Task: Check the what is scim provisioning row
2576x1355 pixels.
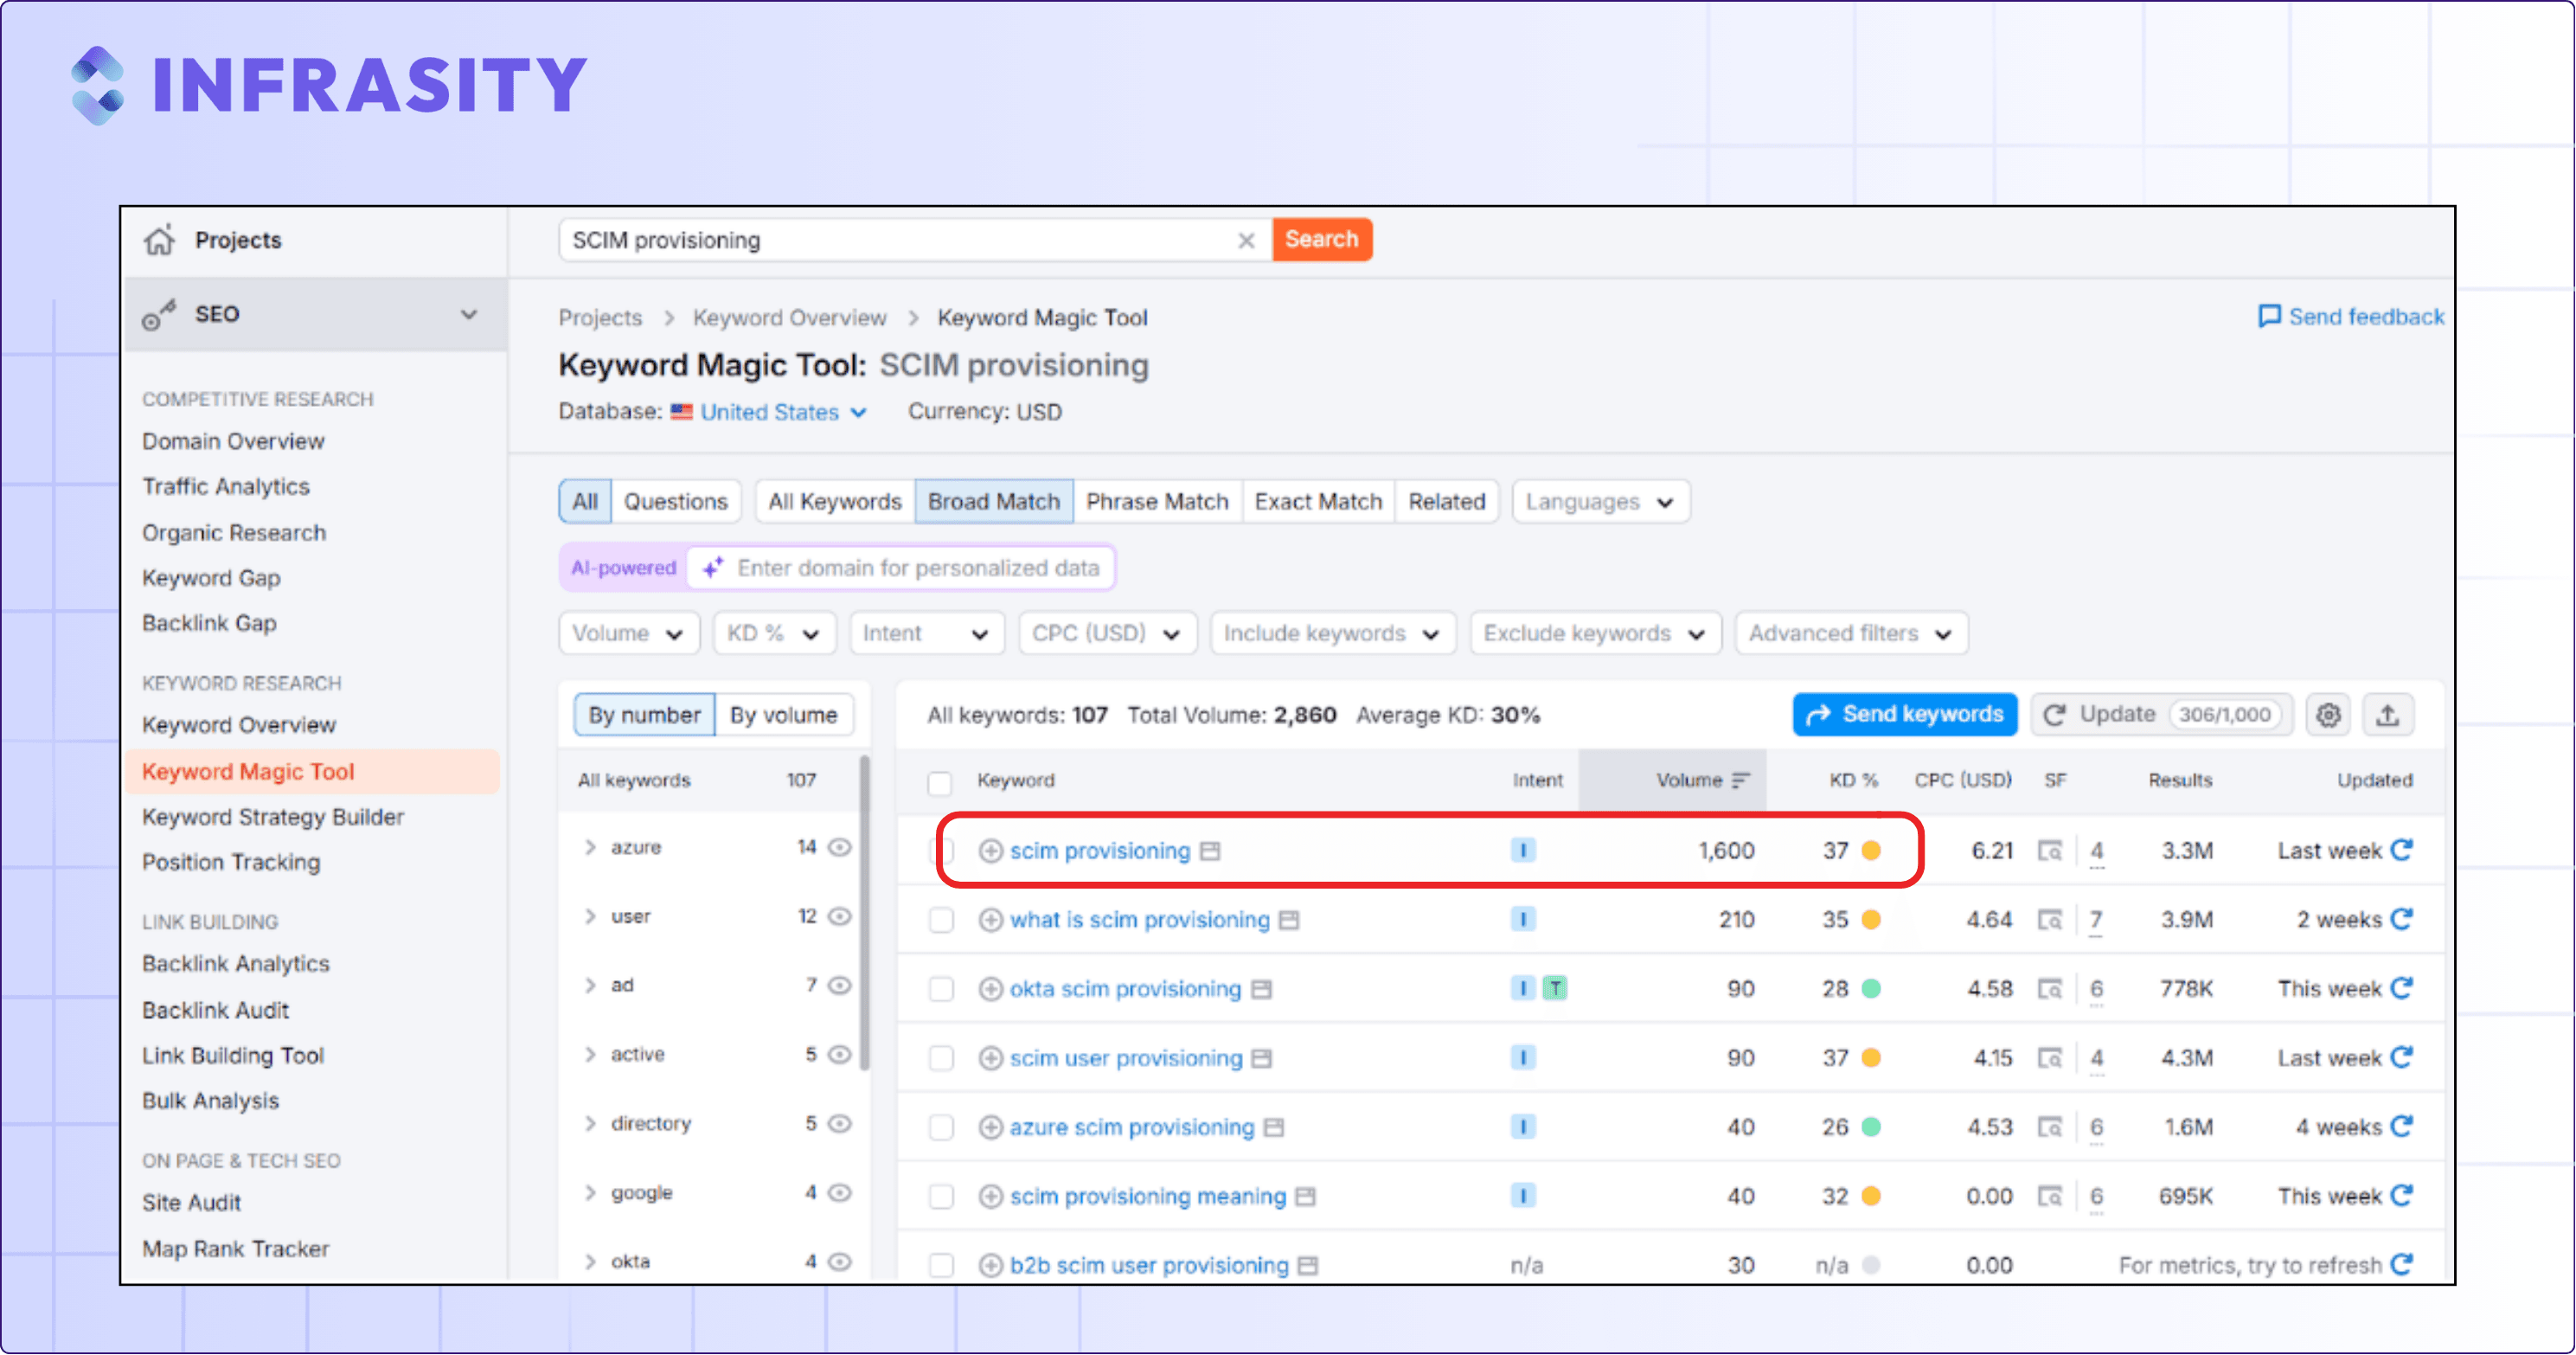Action: [941, 920]
